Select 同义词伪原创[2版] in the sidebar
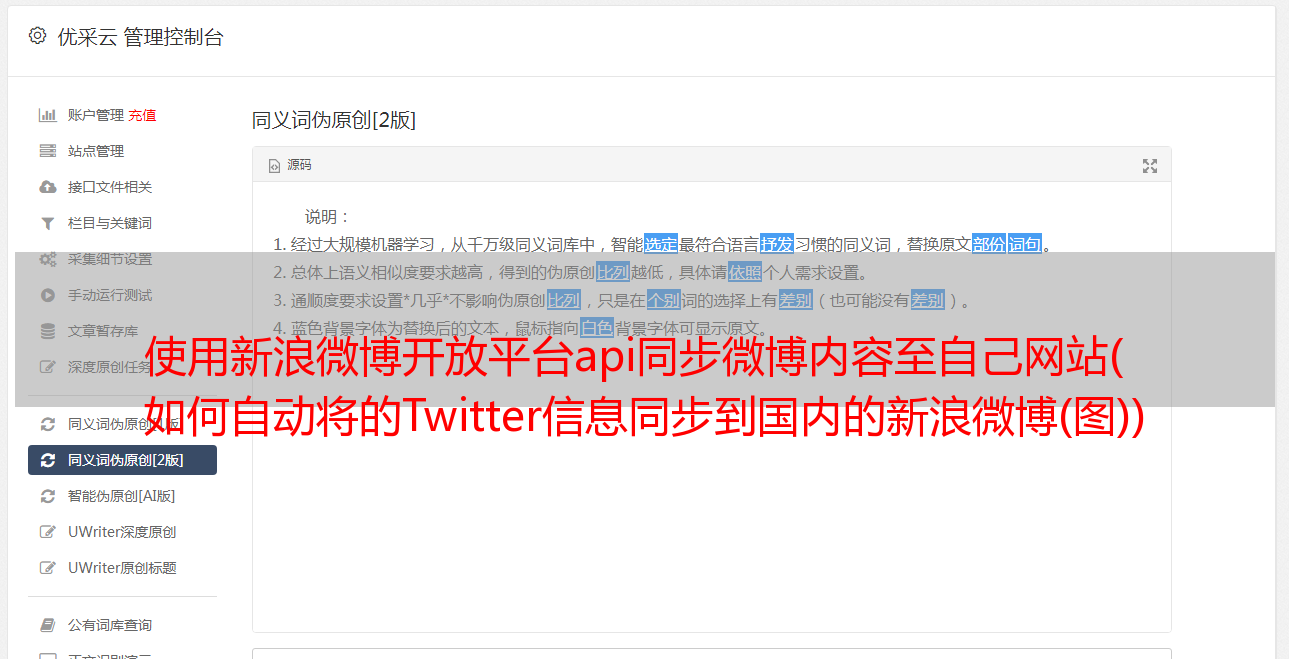This screenshot has width=1289, height=659. pyautogui.click(x=122, y=460)
